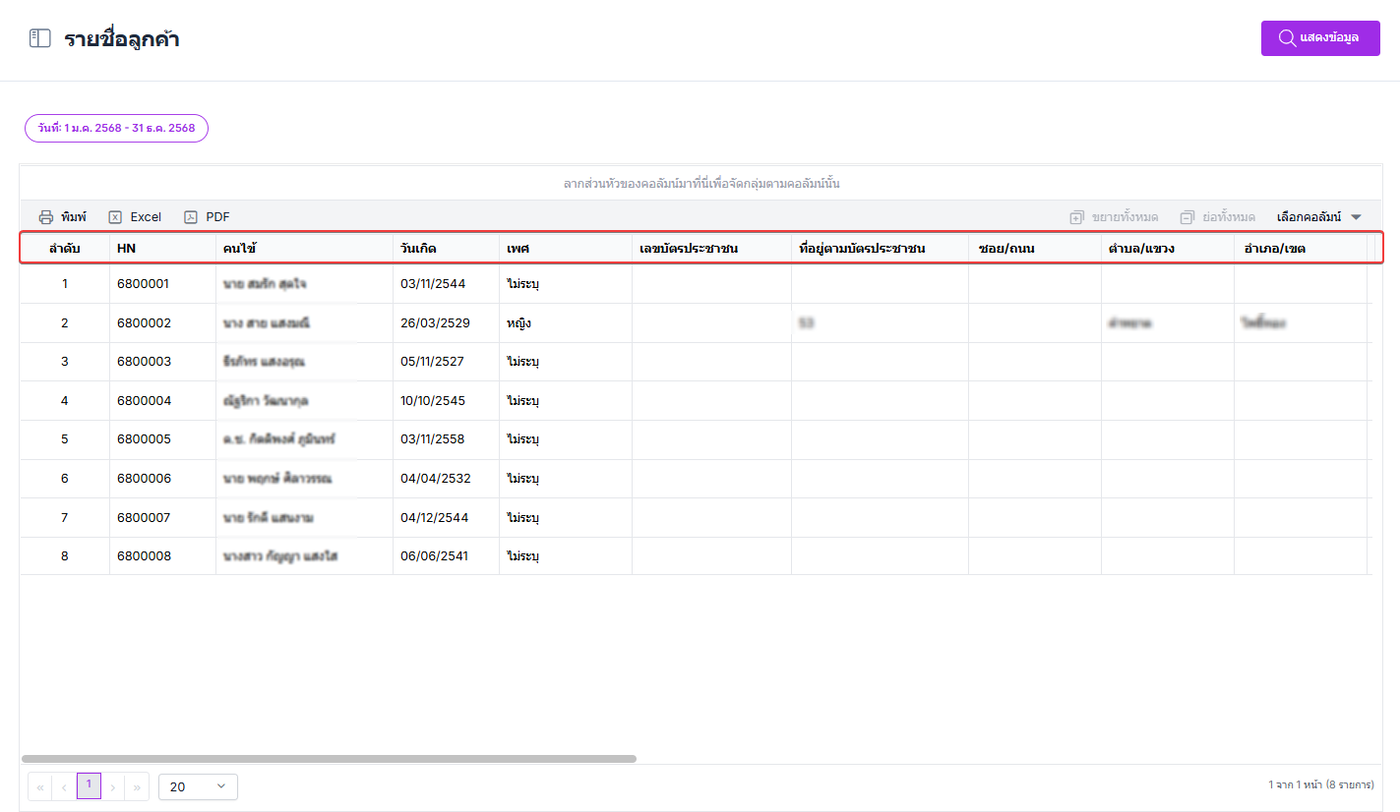
Task: Open the page size dropdown showing 20
Action: (198, 787)
